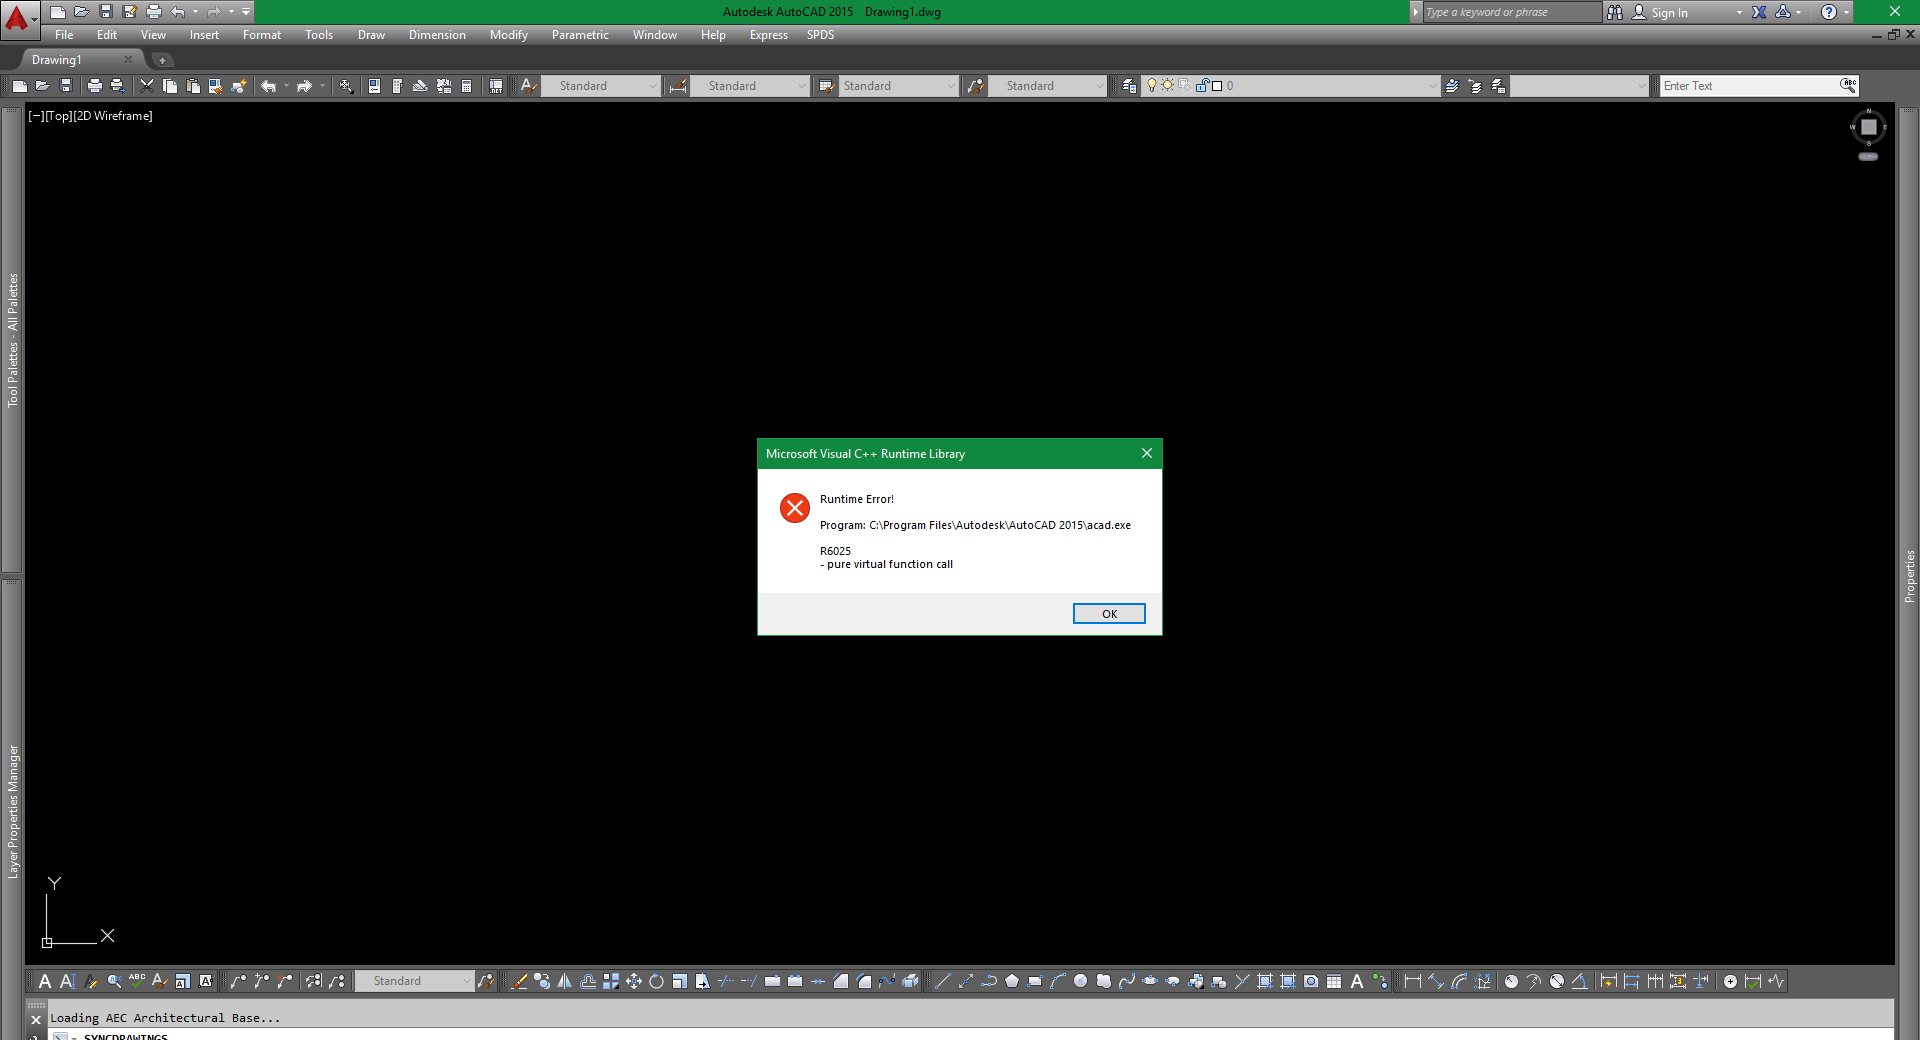
Task: Open the Table Style dropdown showing Standard
Action: point(899,86)
